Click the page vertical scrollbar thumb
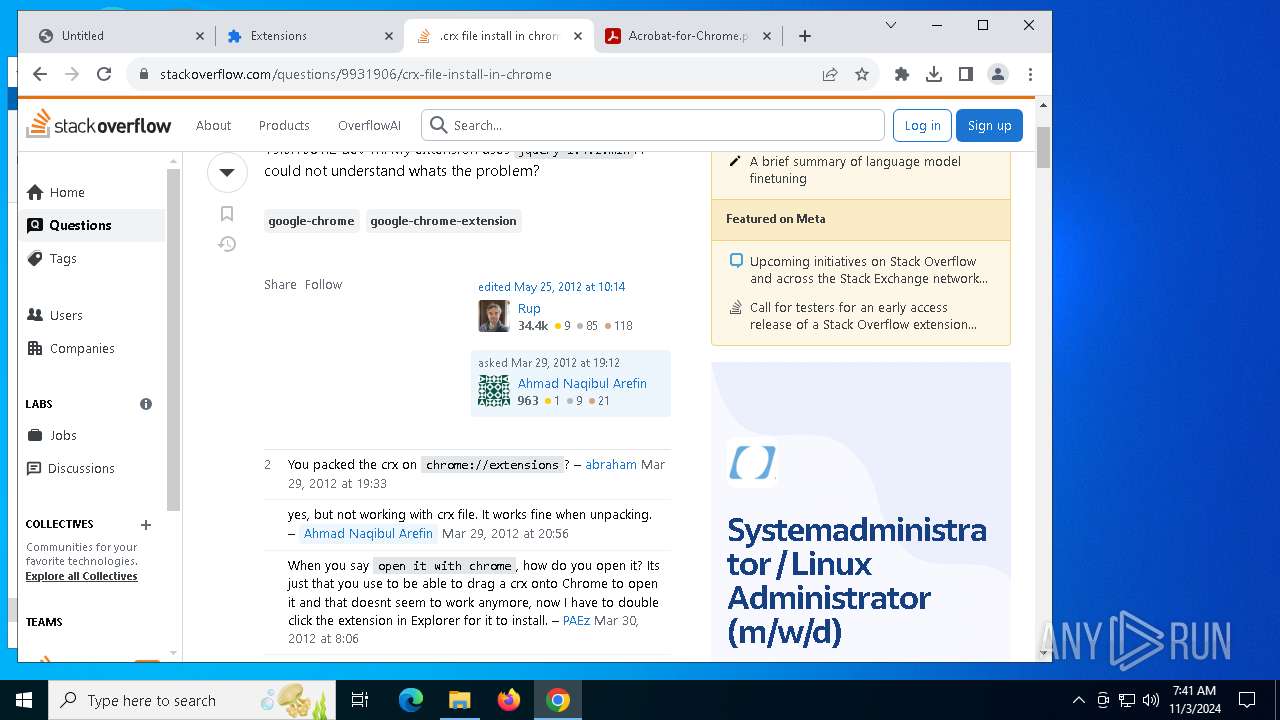The image size is (1280, 720). tap(1043, 148)
